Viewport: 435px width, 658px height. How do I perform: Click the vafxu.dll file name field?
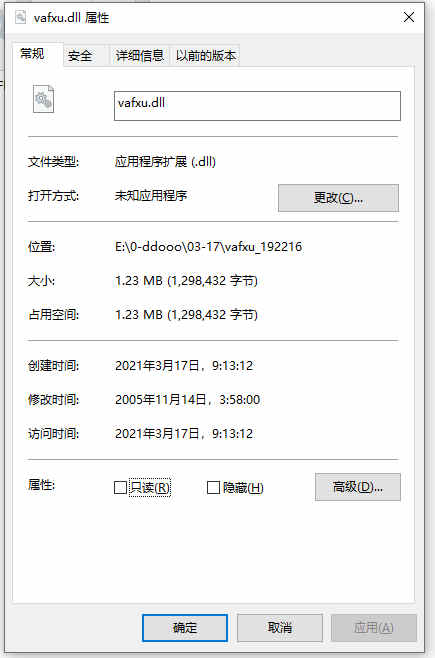257,106
